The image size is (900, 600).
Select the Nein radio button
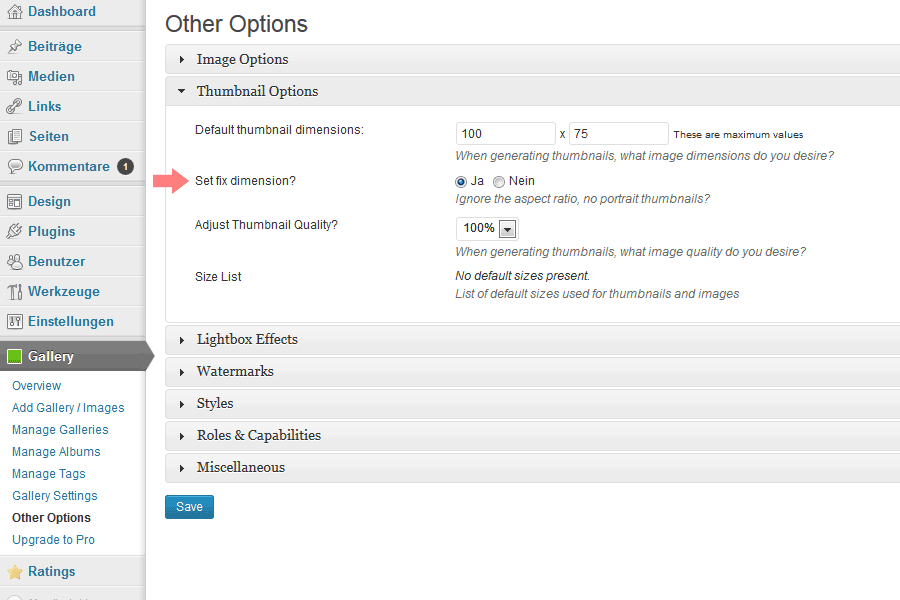pos(499,182)
